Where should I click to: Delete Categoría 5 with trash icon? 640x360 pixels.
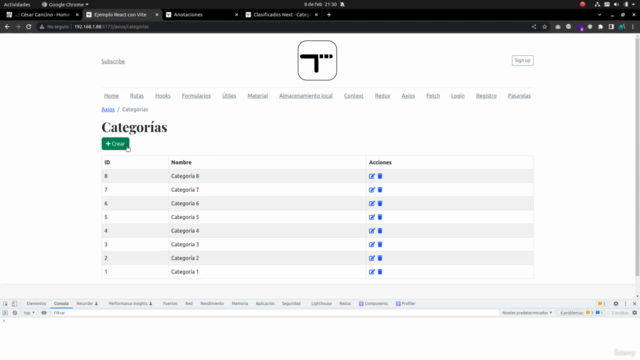tap(380, 217)
